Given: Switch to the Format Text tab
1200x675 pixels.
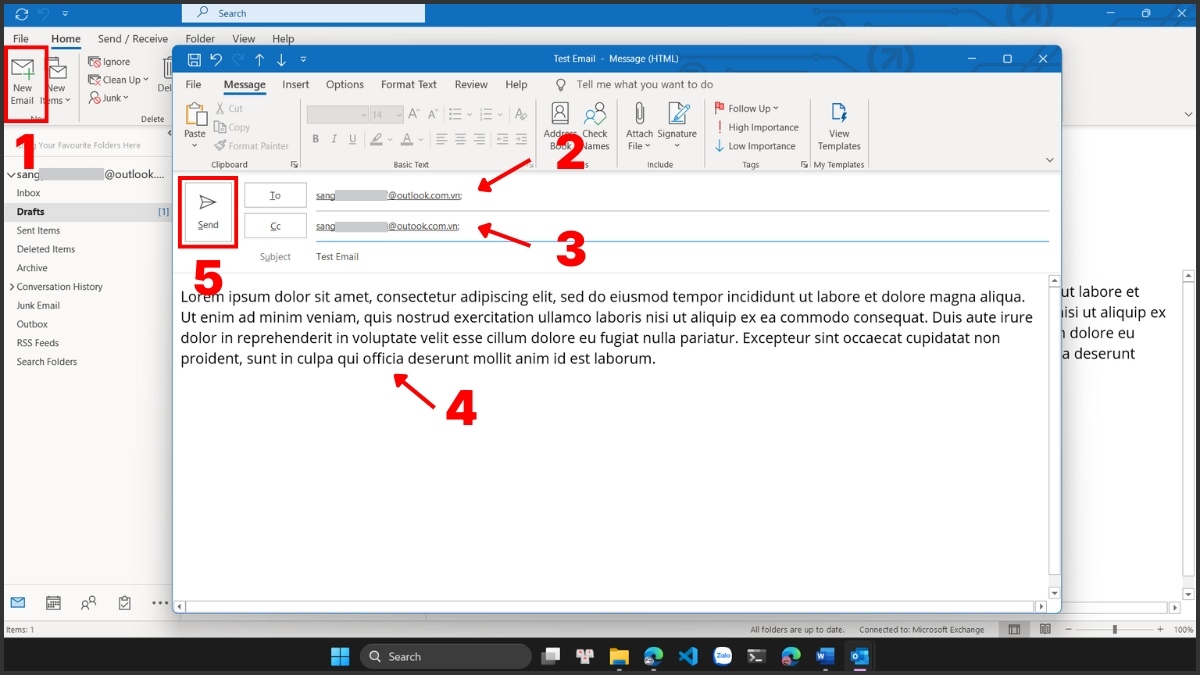Looking at the screenshot, I should (409, 85).
